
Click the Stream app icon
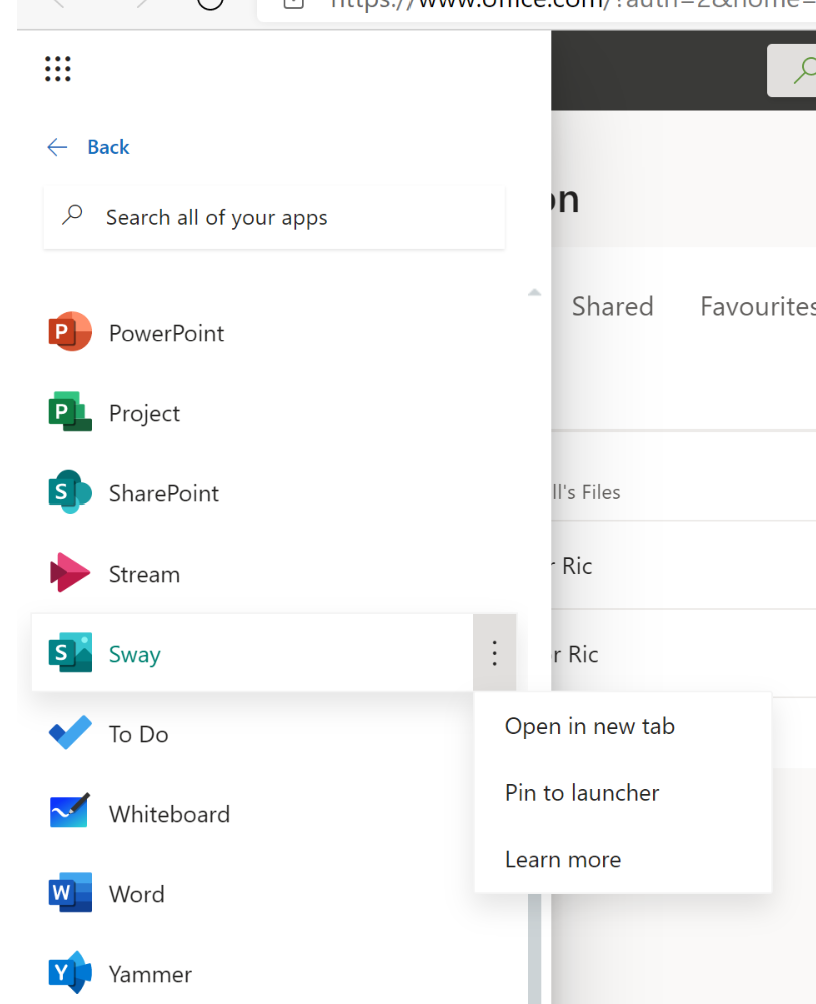click(70, 574)
